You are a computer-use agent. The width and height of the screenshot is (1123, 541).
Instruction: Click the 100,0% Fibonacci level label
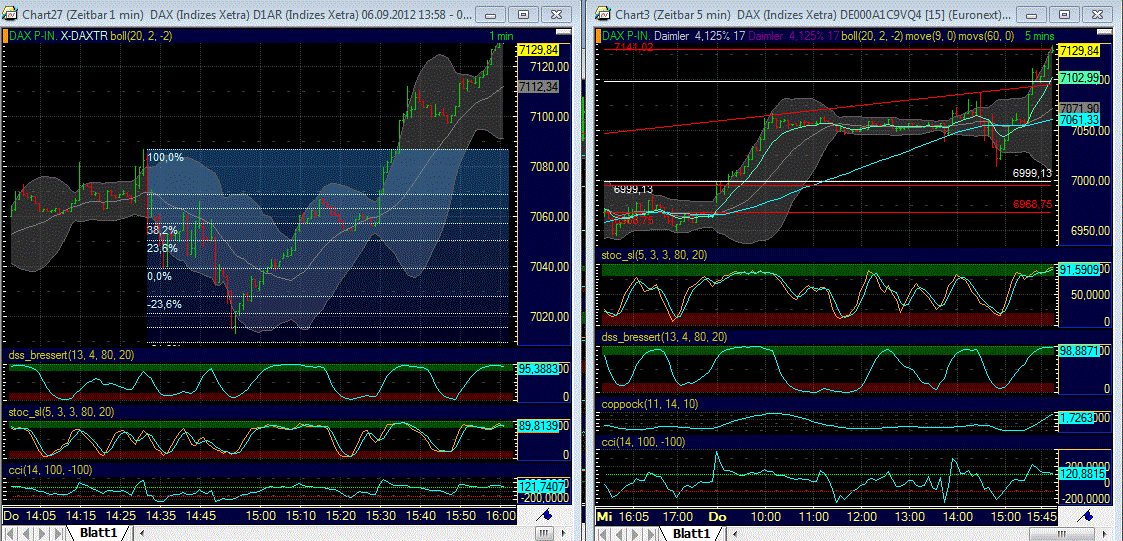(165, 157)
